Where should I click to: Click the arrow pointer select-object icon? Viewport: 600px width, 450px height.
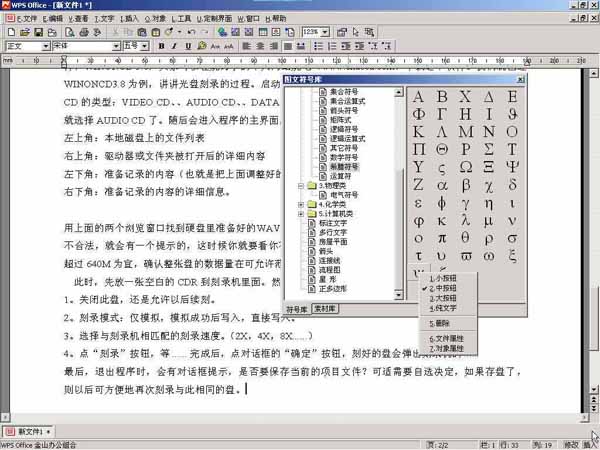click(356, 32)
